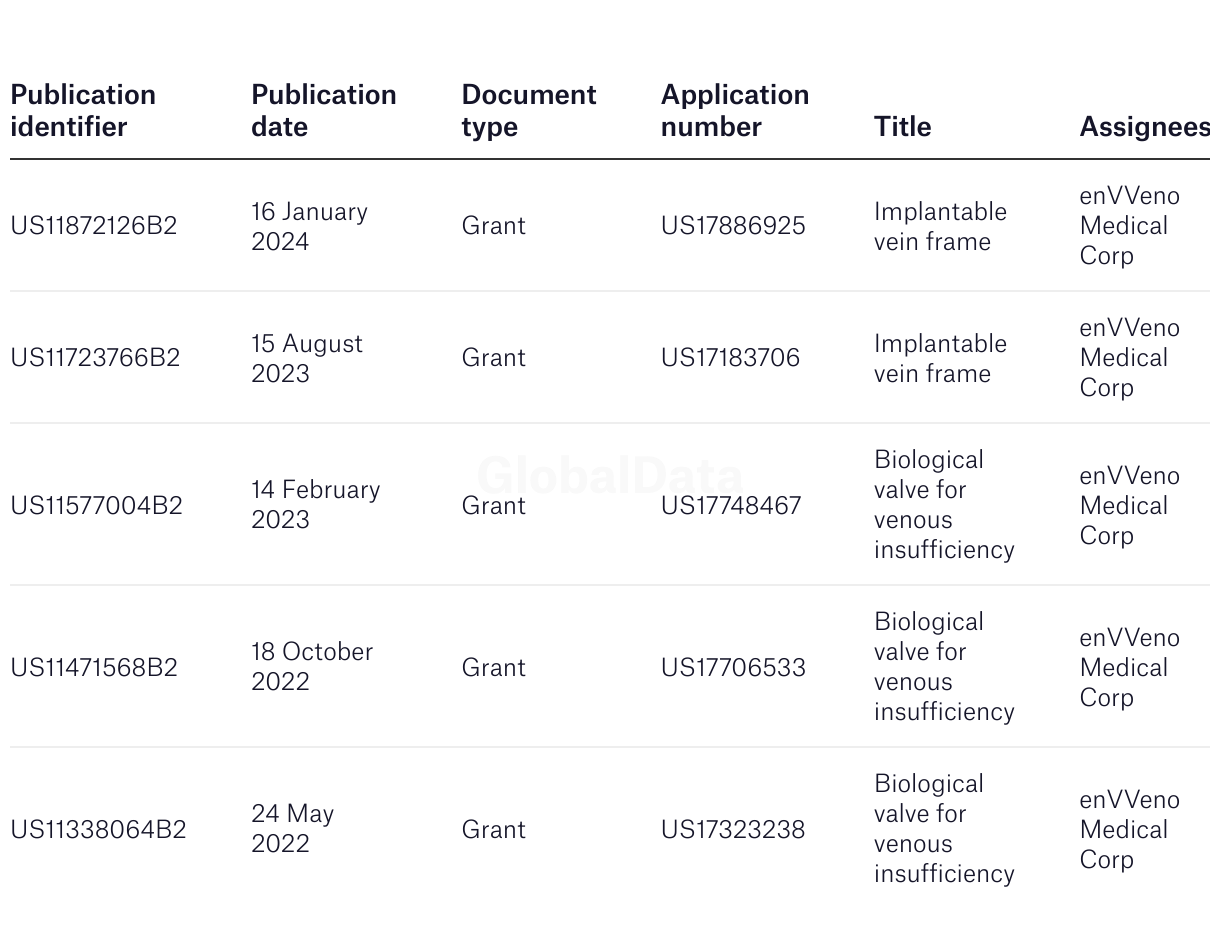
Task: Click the Application number column header
Action: (x=734, y=110)
